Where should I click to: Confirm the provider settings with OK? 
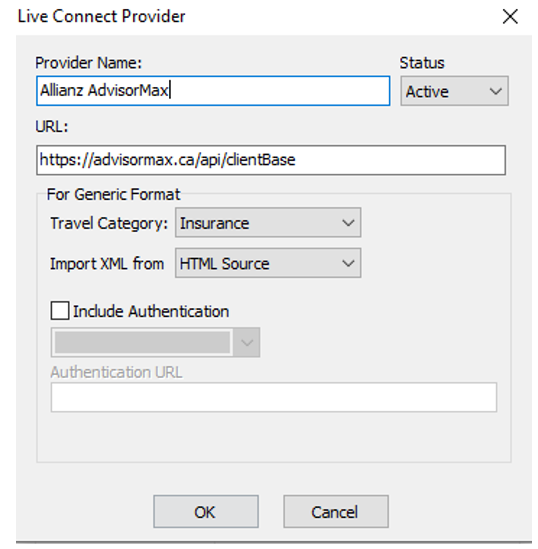(206, 512)
